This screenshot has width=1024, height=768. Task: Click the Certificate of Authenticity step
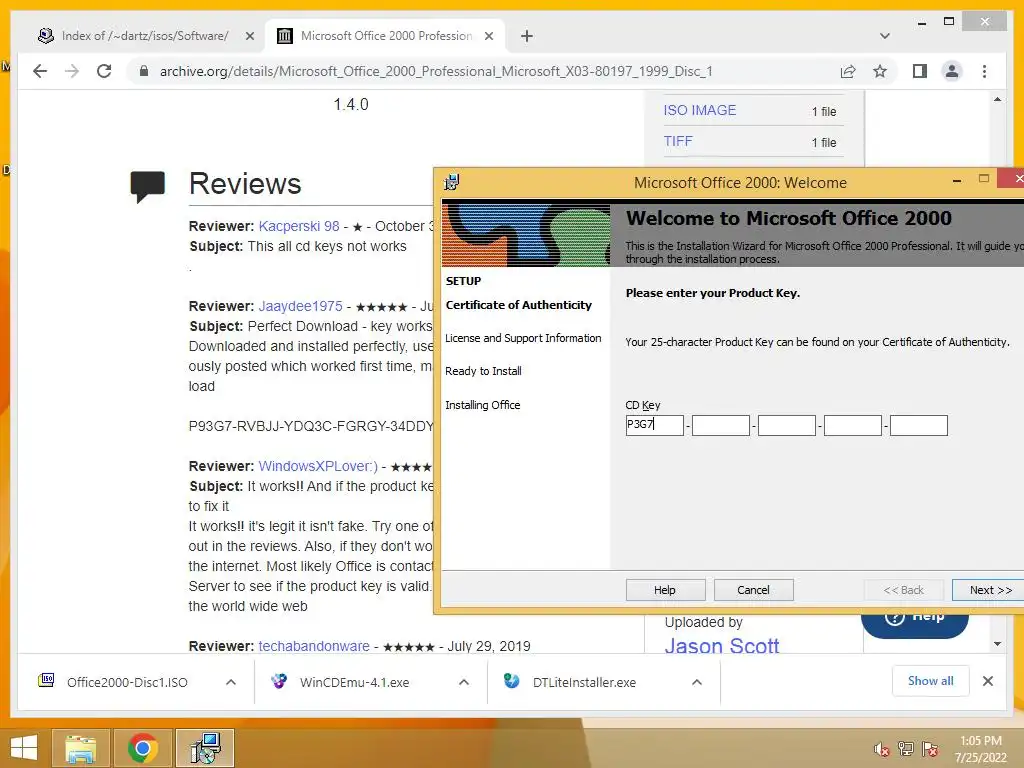coord(519,305)
